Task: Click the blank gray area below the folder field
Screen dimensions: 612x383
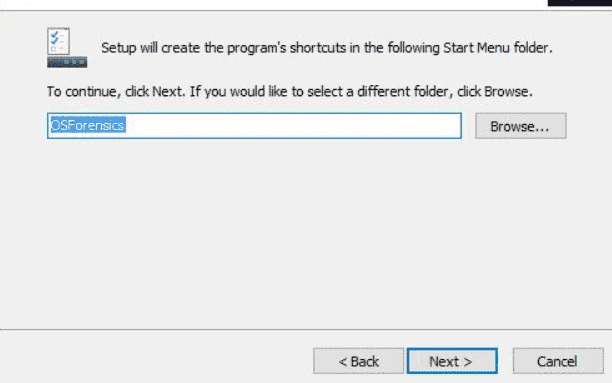Action: (306, 234)
